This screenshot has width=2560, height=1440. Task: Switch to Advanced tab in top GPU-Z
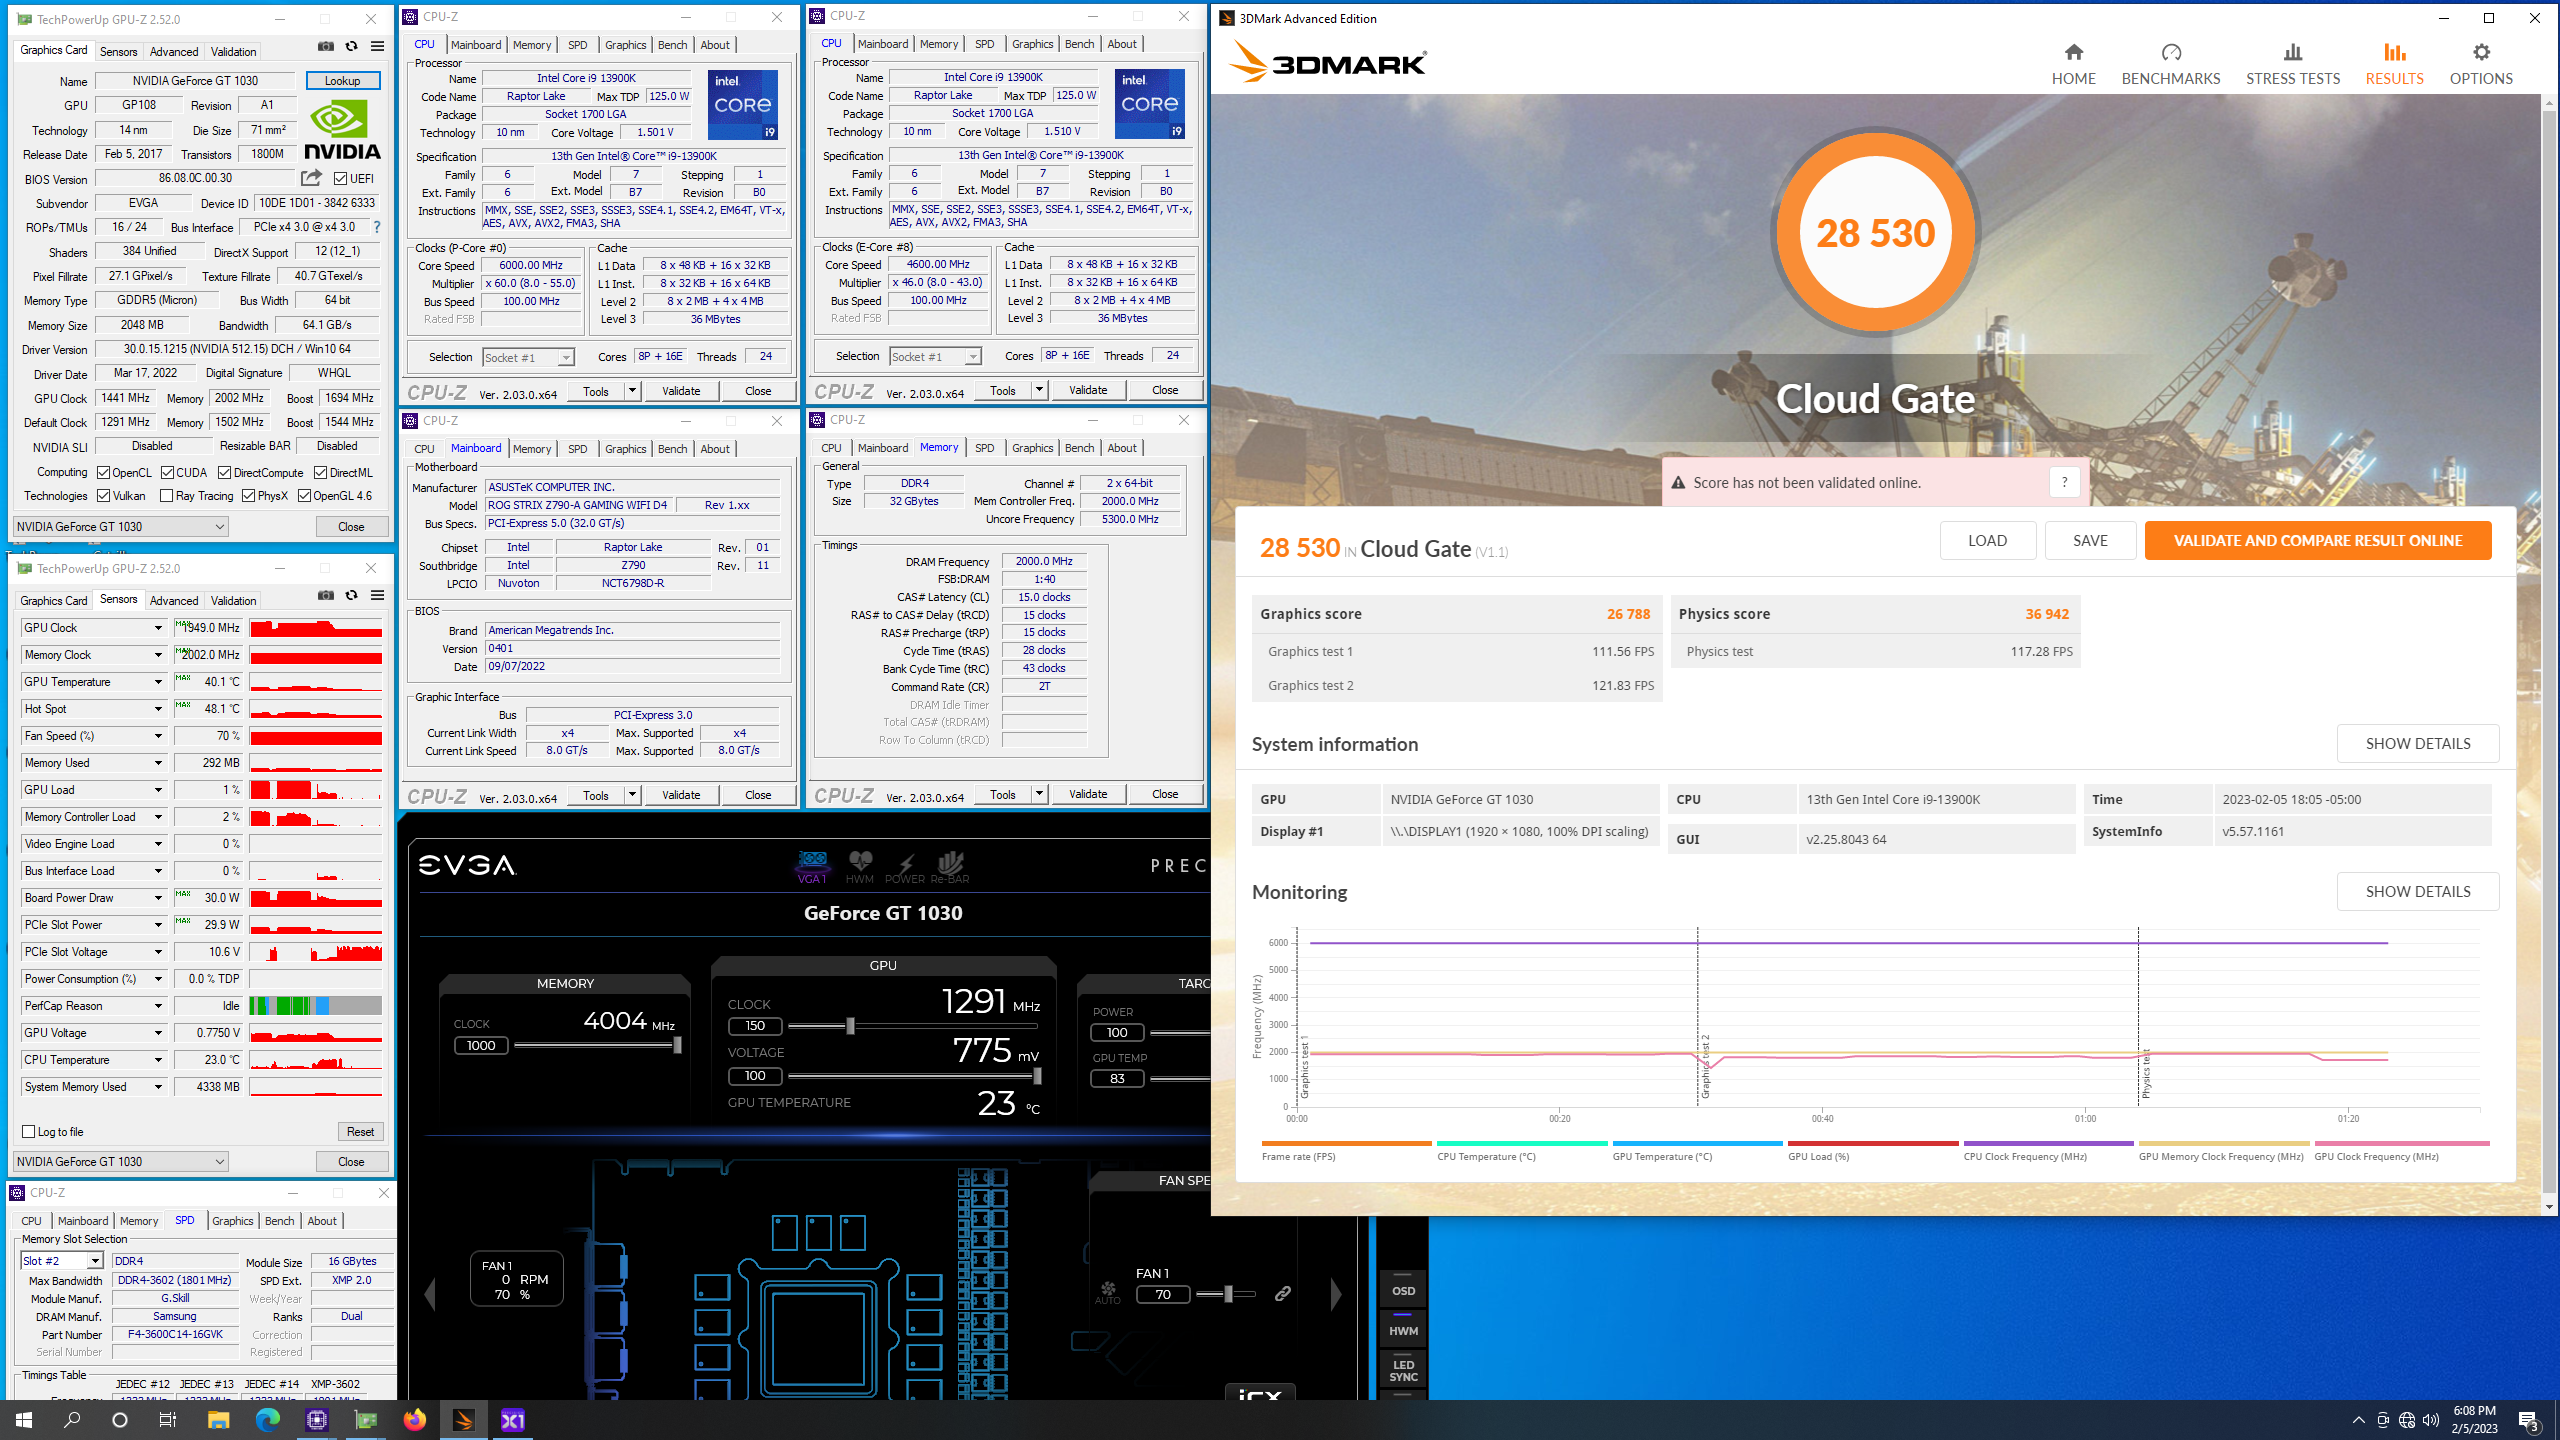[x=174, y=51]
